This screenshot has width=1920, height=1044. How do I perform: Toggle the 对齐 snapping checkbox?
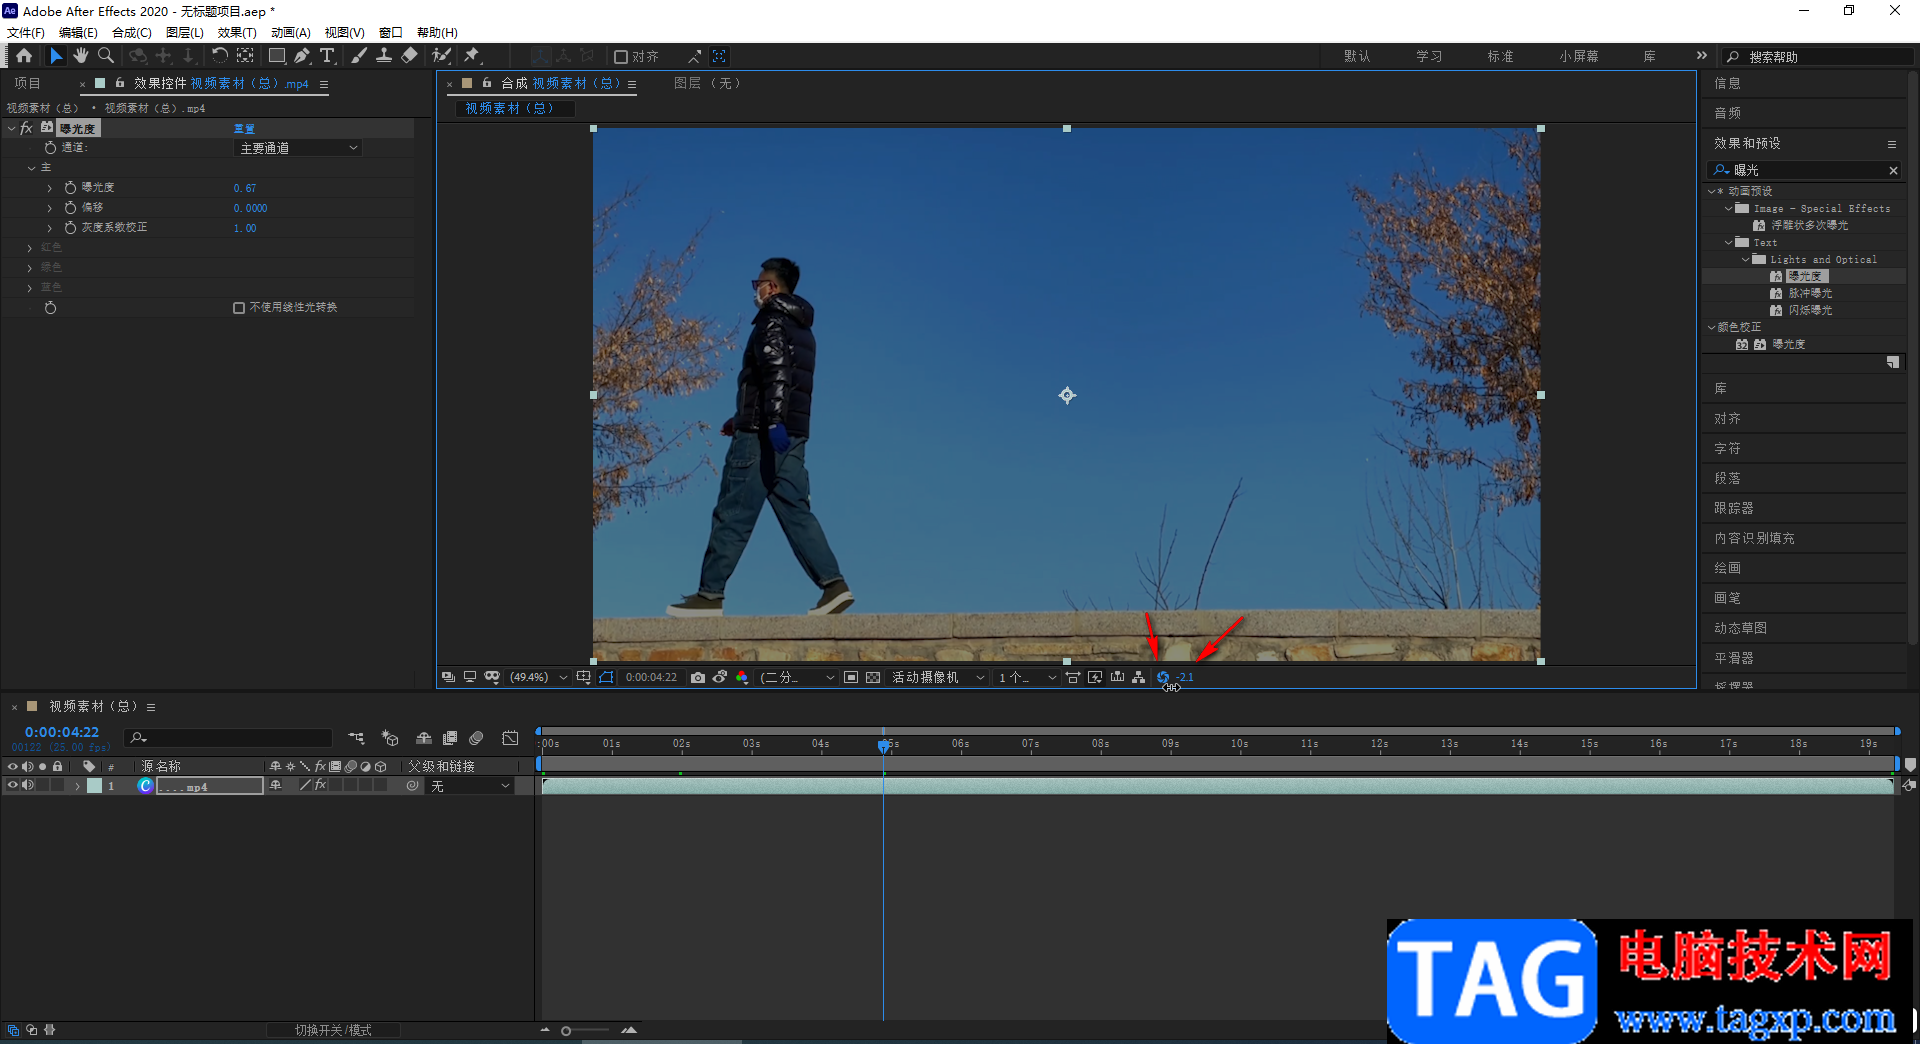point(621,57)
